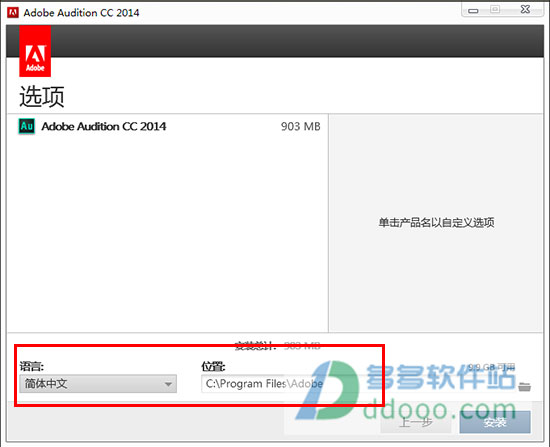Click the 上一步 back button
The width and height of the screenshot is (550, 447).
coord(416,422)
